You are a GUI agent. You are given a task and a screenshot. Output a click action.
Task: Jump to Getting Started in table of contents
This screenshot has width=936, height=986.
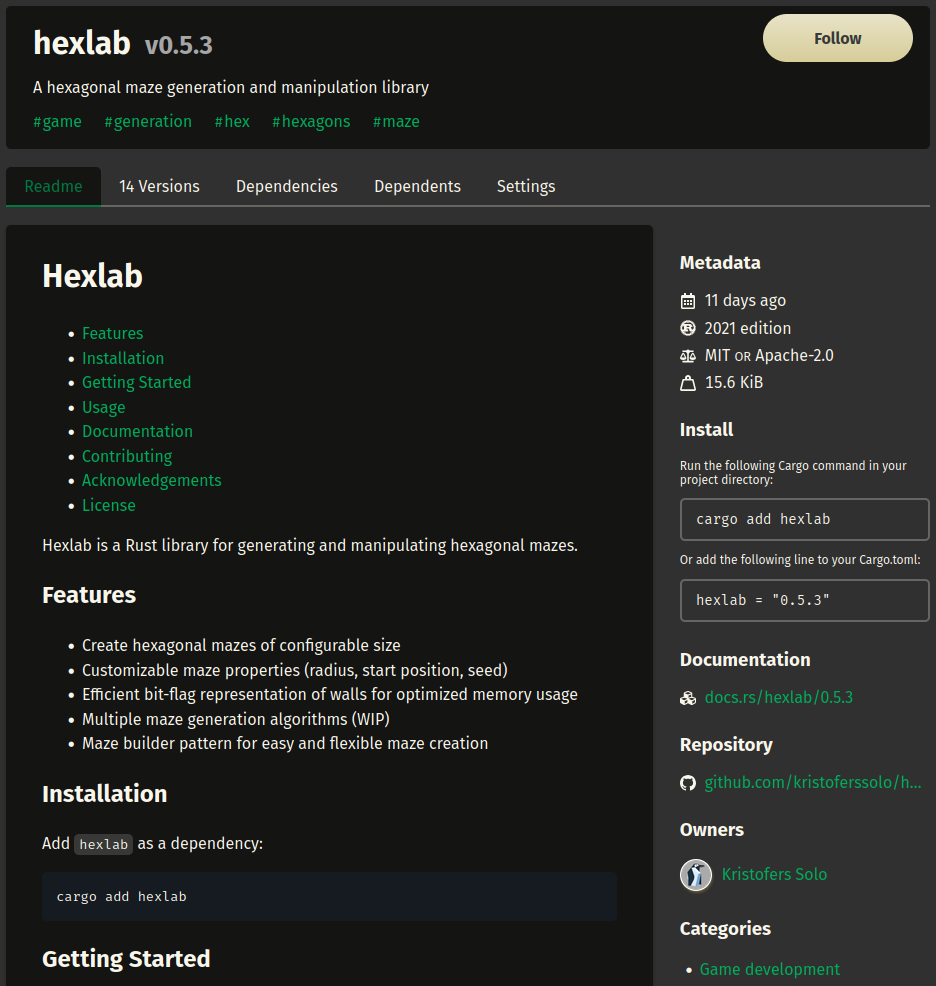pyautogui.click(x=136, y=383)
